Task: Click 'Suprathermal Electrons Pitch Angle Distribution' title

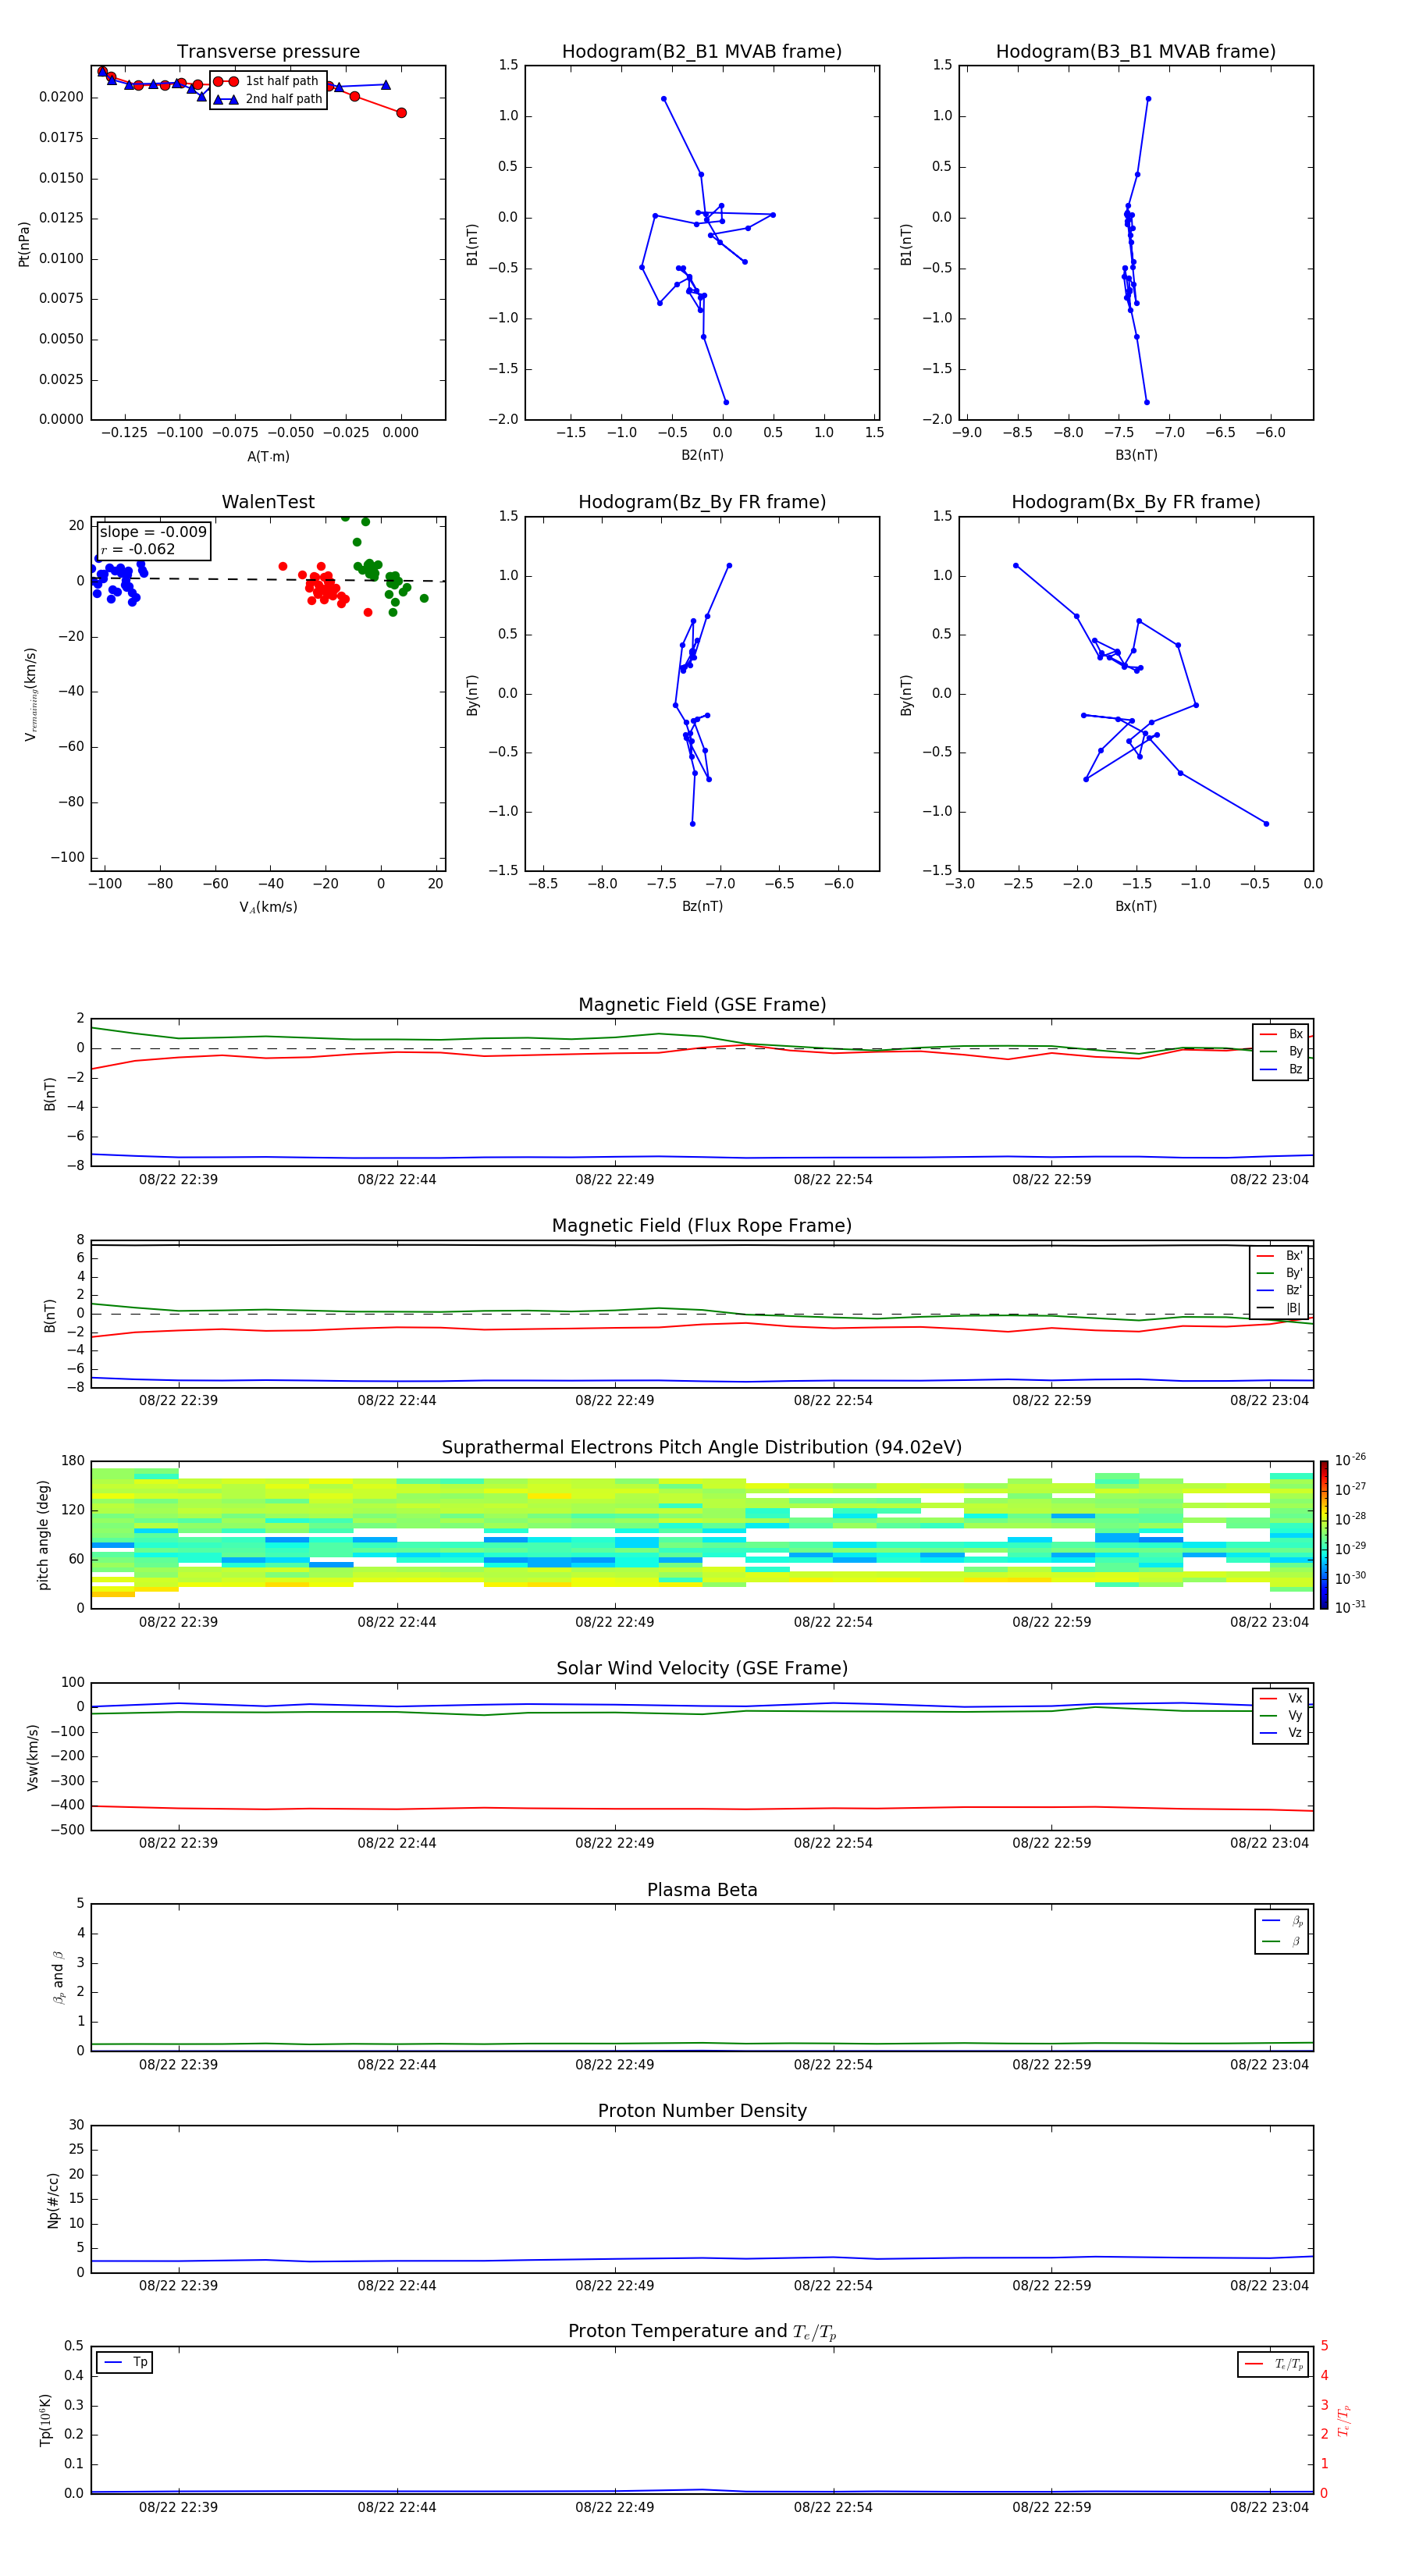Action: [702, 1447]
